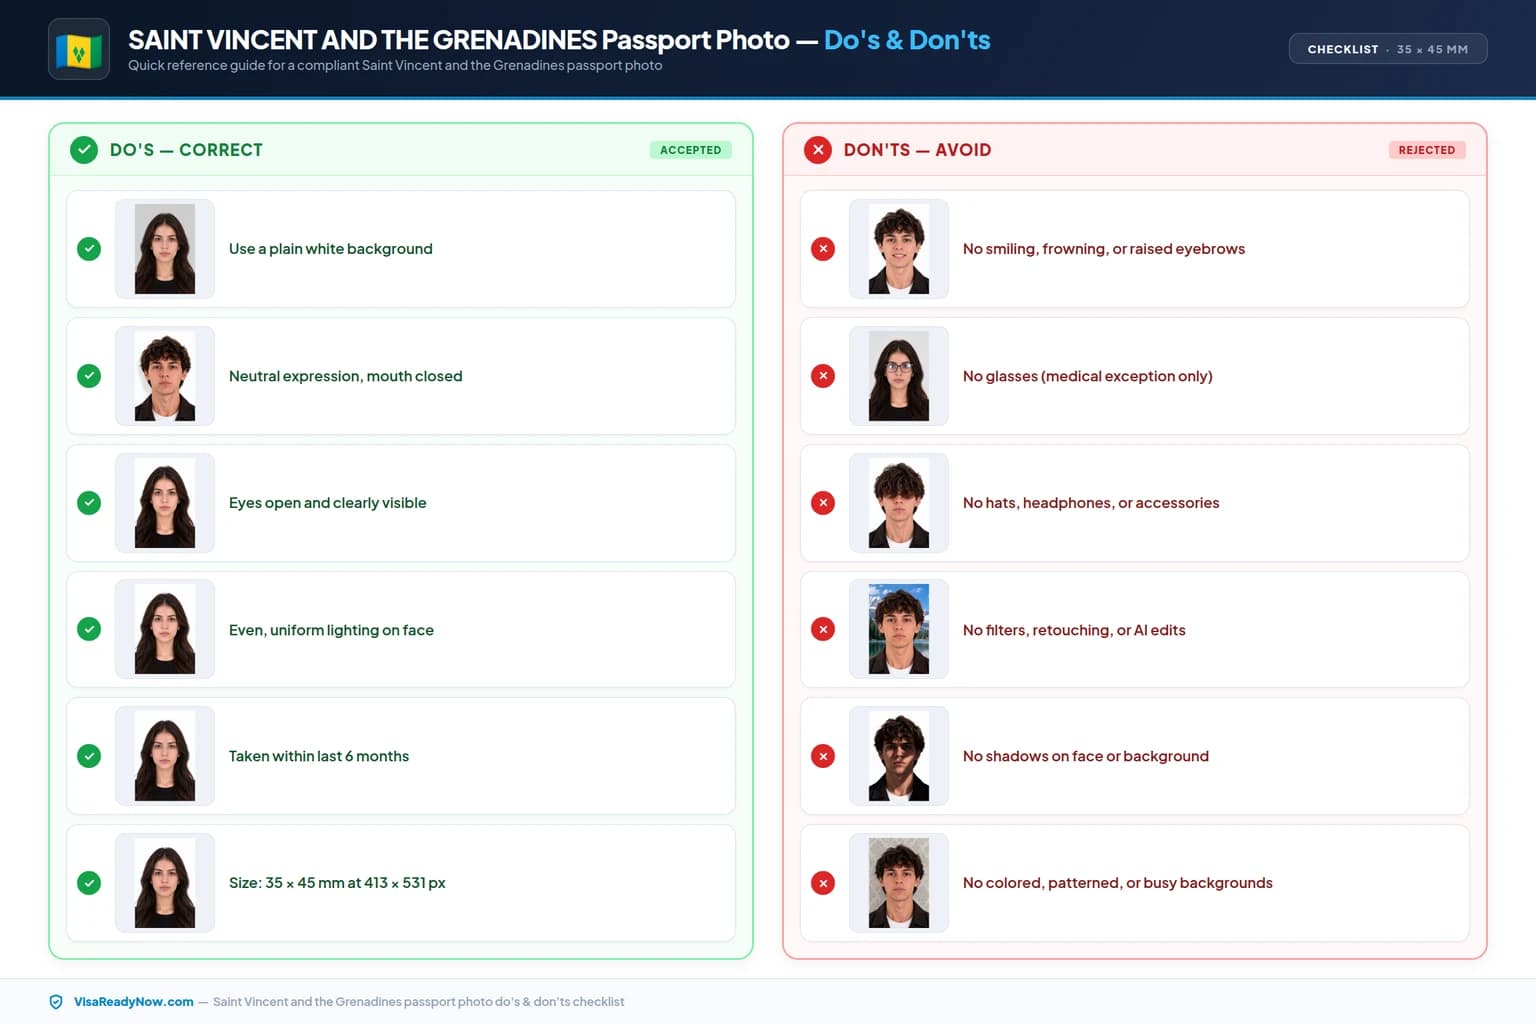The image size is (1536, 1024).
Task: Click the check icon for size 35 × 45 mm
Action: [89, 883]
